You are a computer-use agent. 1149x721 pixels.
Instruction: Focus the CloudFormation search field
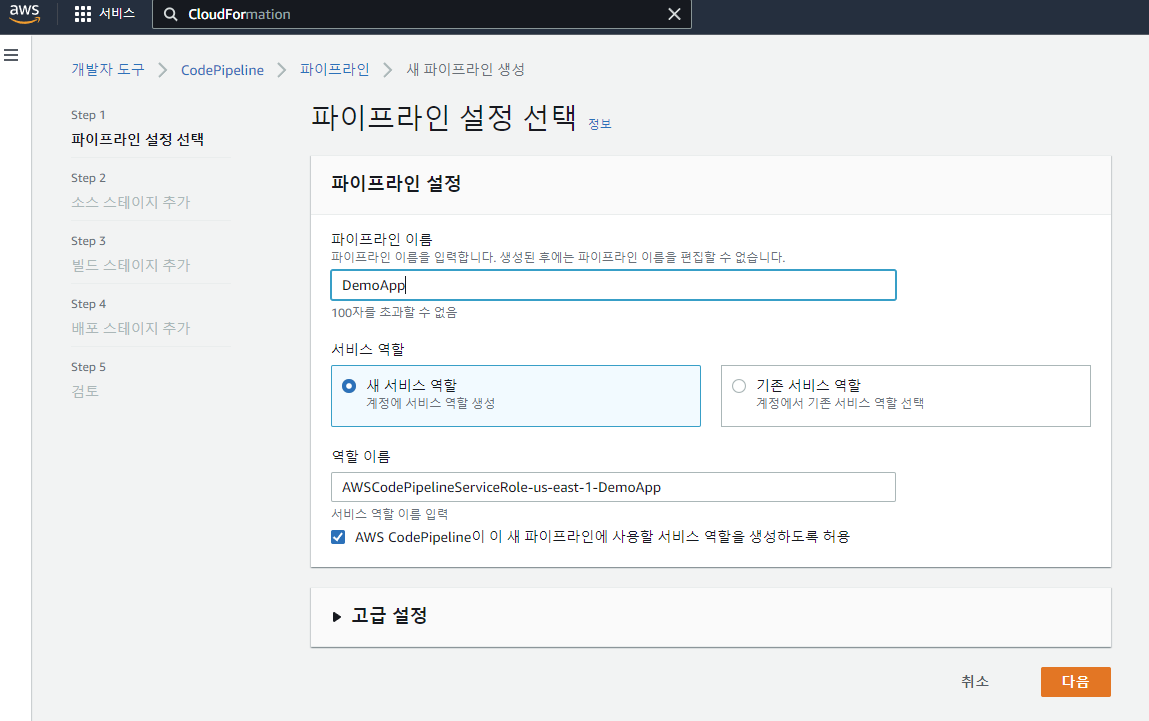click(421, 14)
